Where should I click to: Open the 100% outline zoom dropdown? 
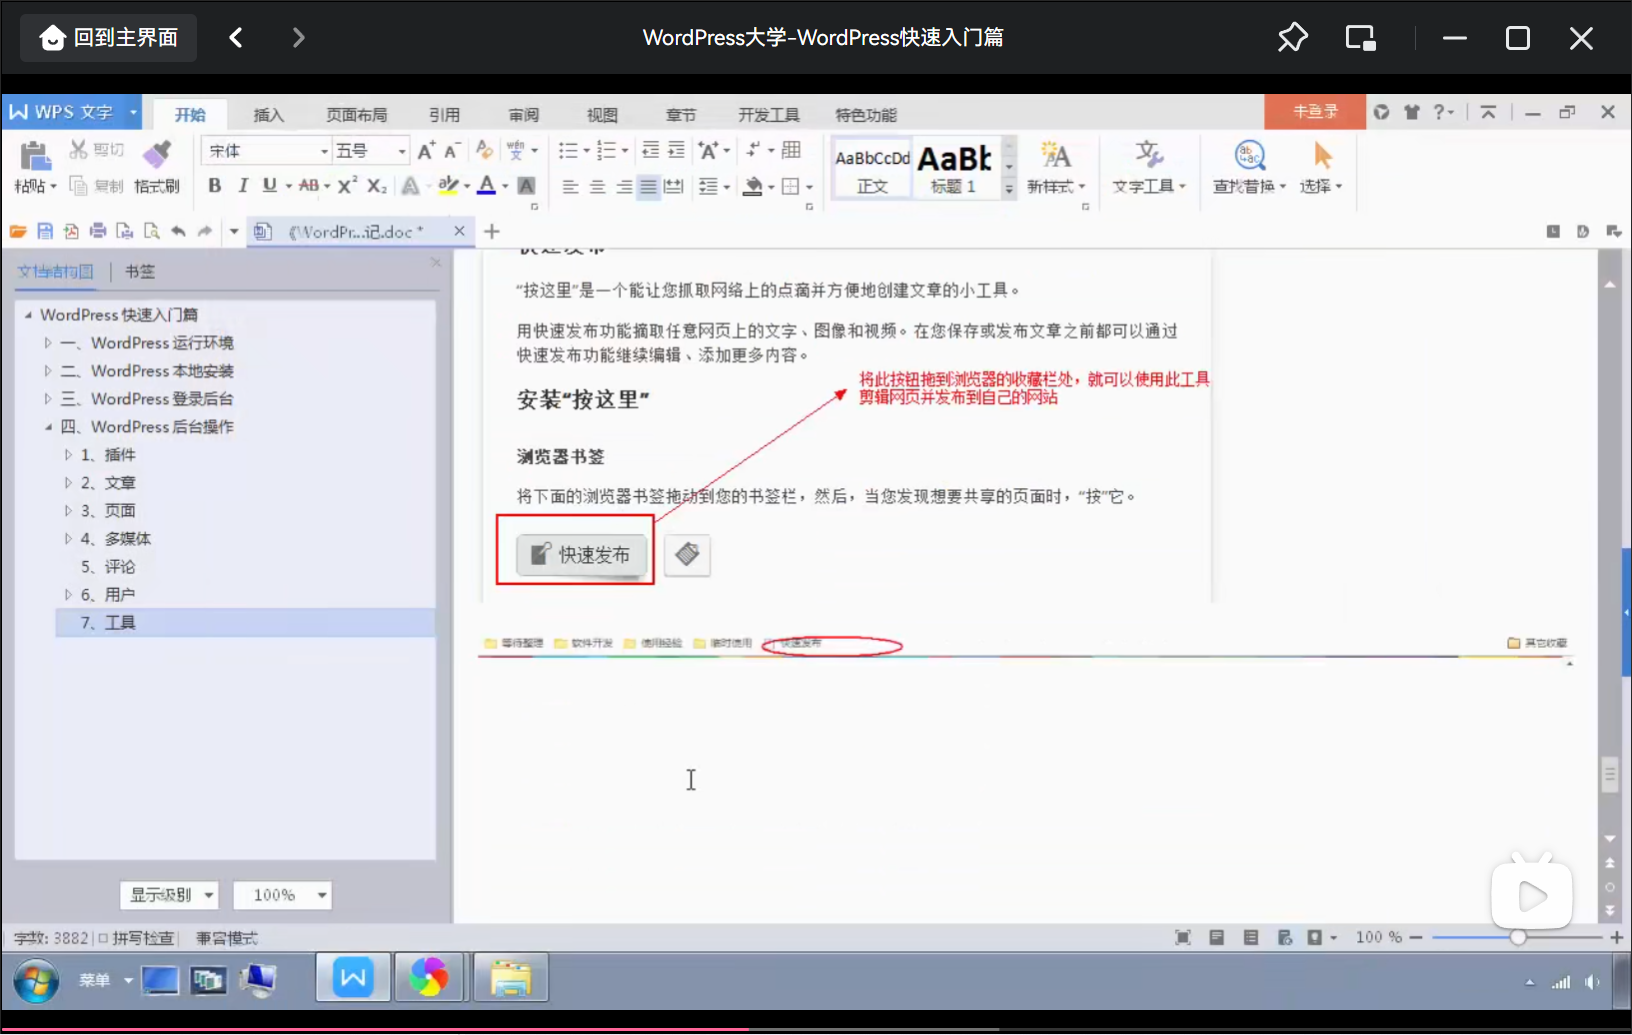282,895
